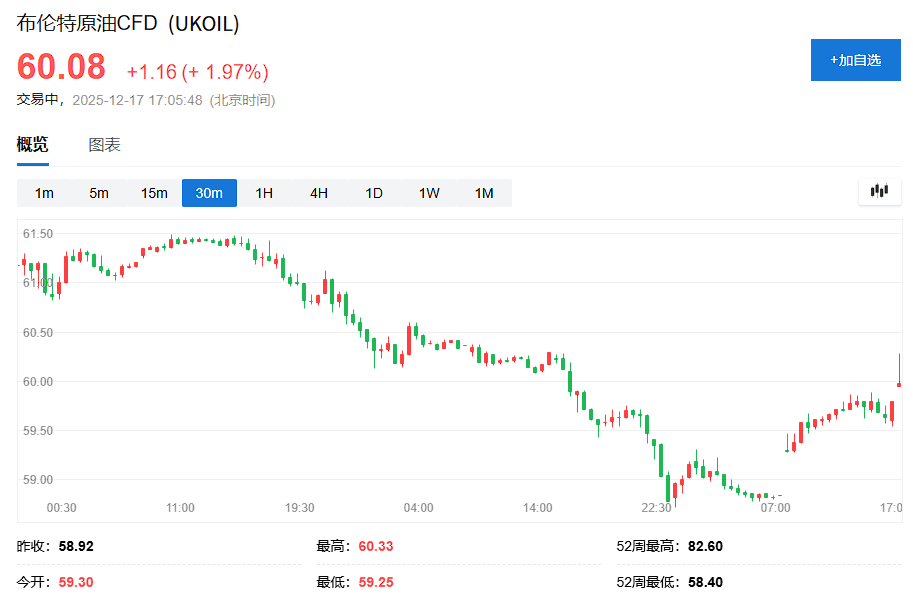Switch to the monthly 1M view
Viewport: 913px width, 599px height.
pyautogui.click(x=483, y=192)
